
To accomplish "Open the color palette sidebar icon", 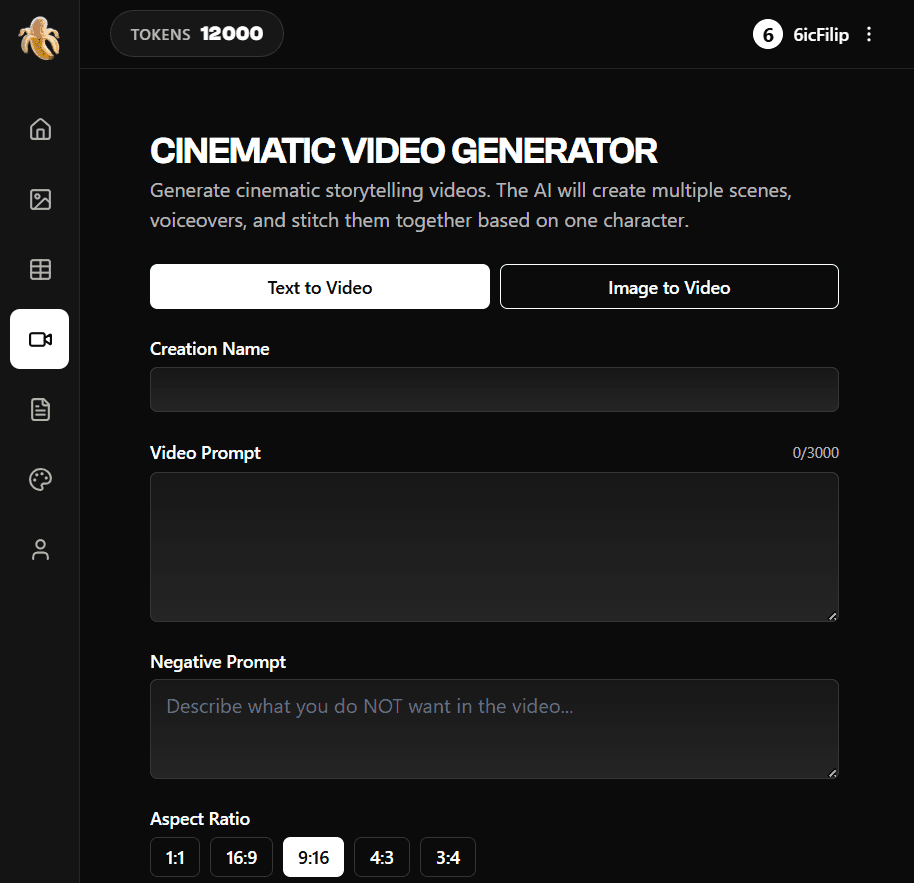I will [x=40, y=479].
